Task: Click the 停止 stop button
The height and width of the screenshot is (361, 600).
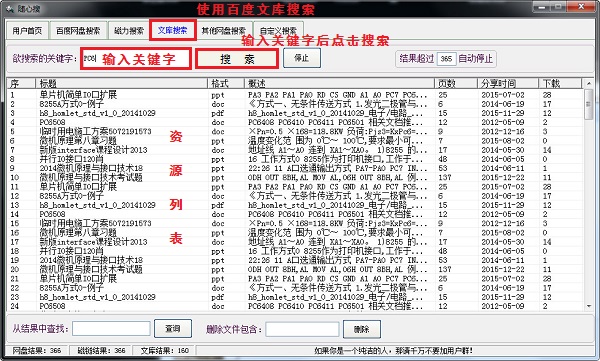Action: (302, 58)
